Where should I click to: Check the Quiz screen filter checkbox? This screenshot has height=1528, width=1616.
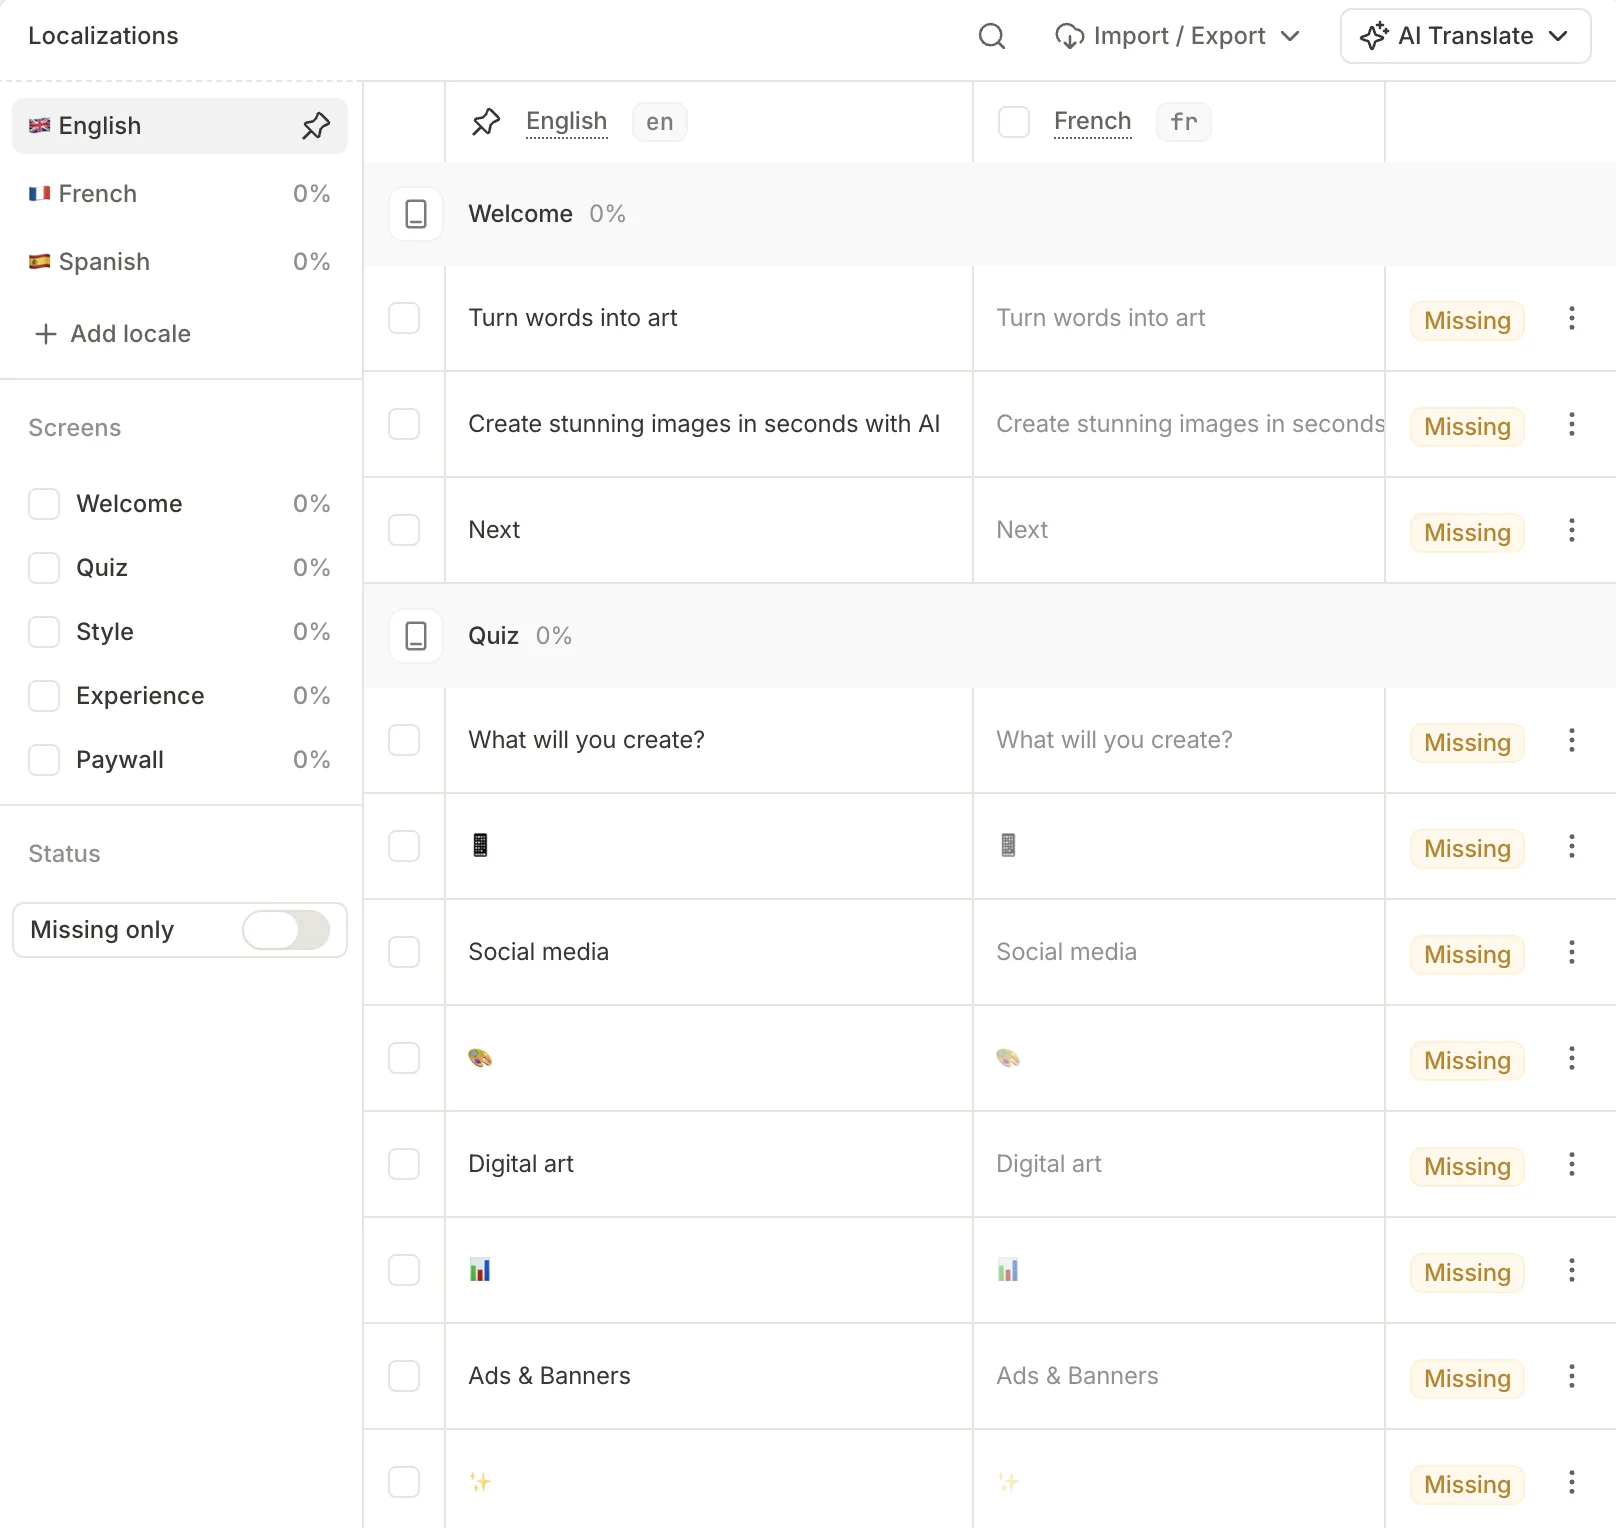coord(44,568)
